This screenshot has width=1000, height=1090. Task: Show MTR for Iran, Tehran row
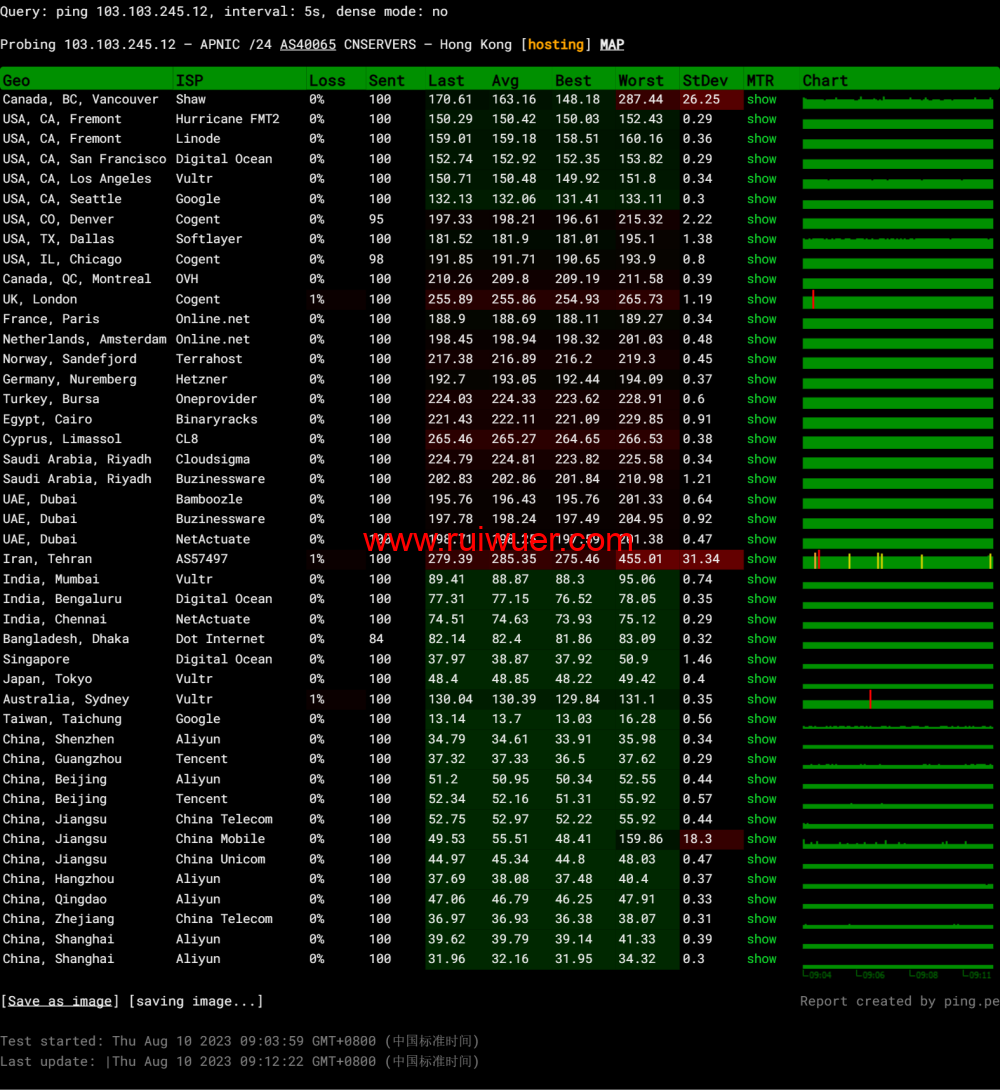761,559
